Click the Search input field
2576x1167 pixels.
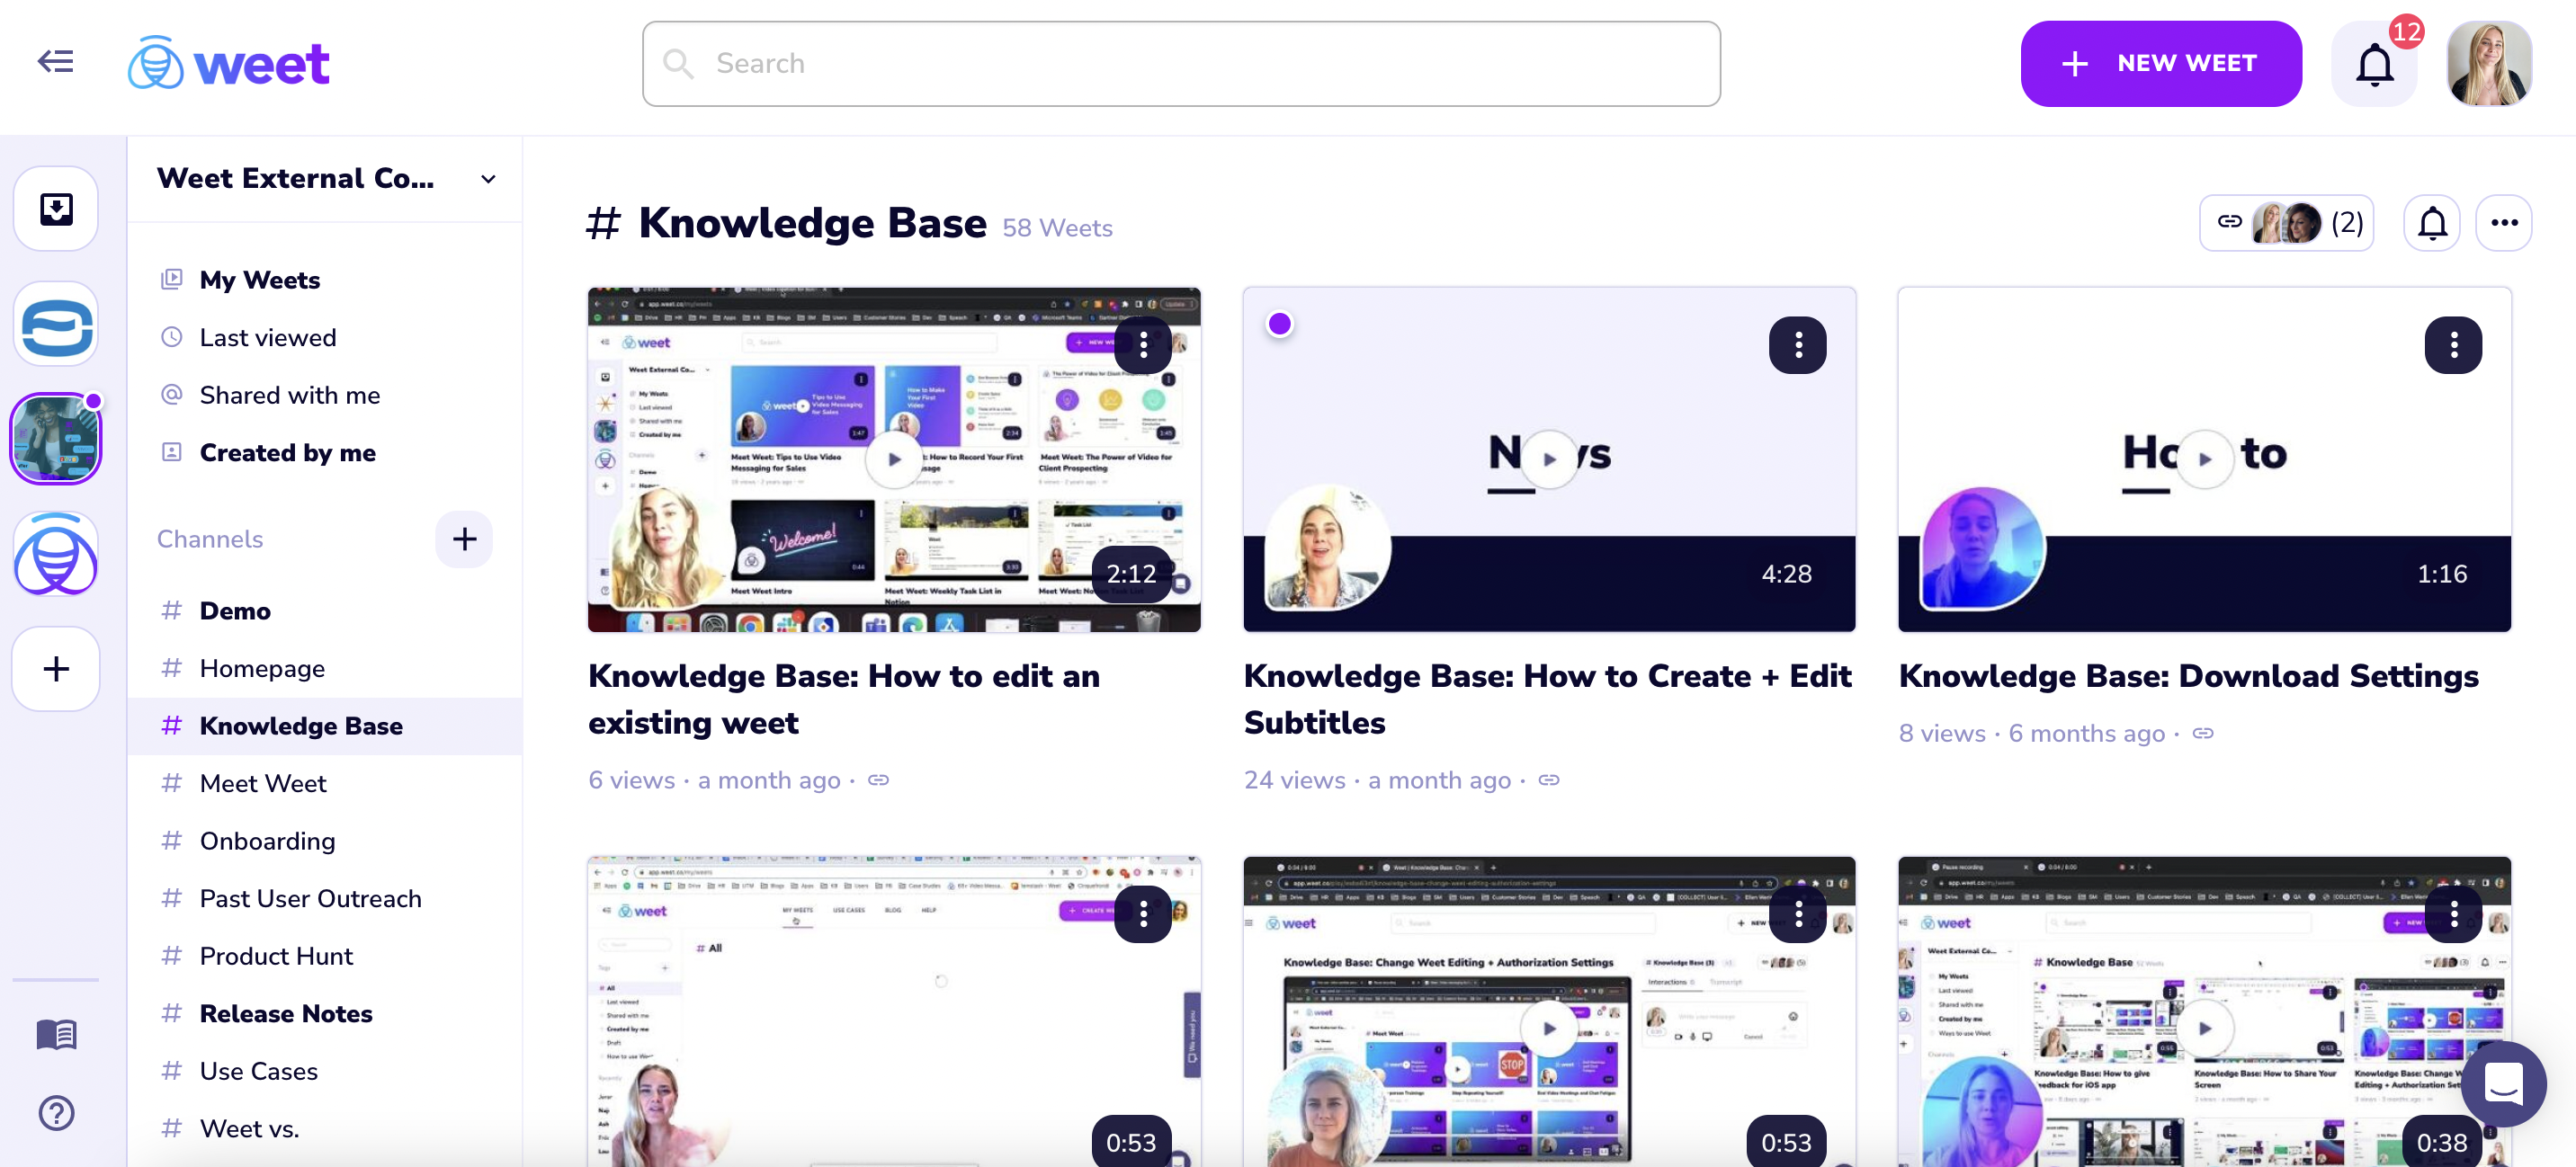pos(1100,62)
